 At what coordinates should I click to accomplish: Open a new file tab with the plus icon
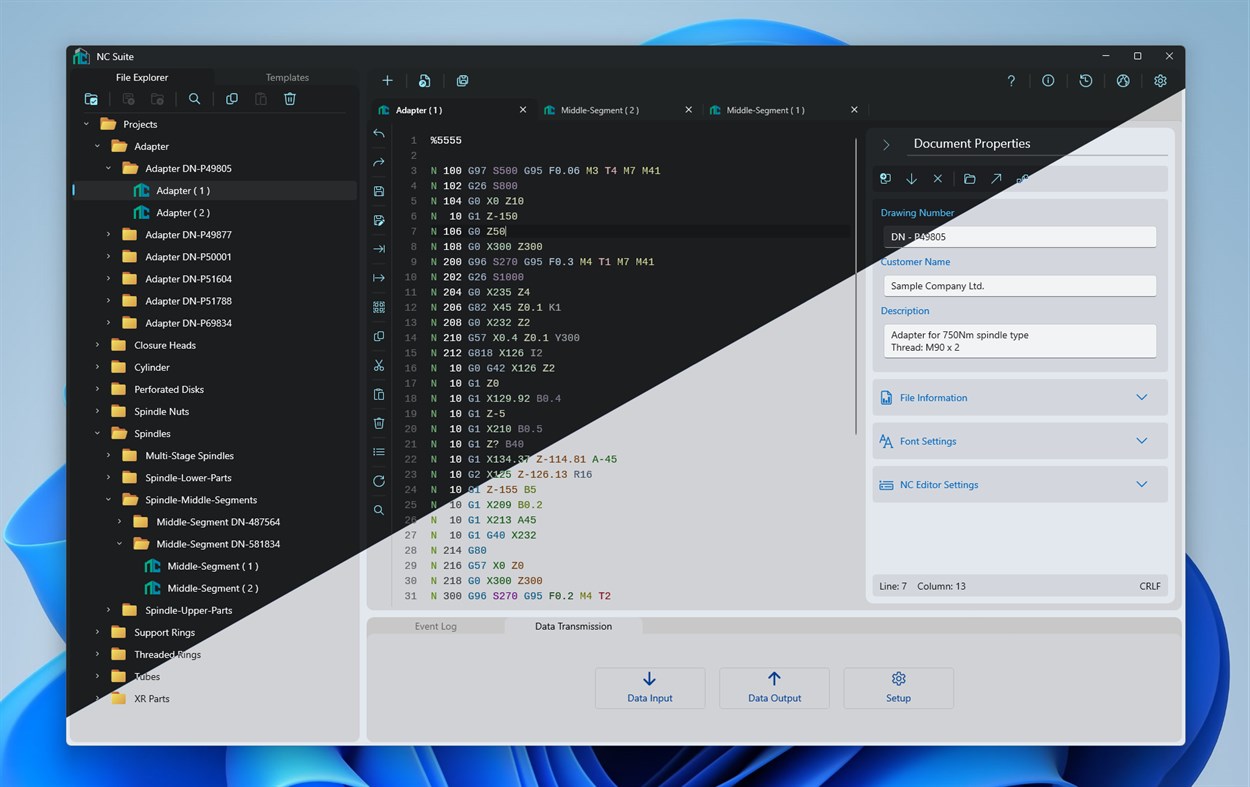[387, 80]
